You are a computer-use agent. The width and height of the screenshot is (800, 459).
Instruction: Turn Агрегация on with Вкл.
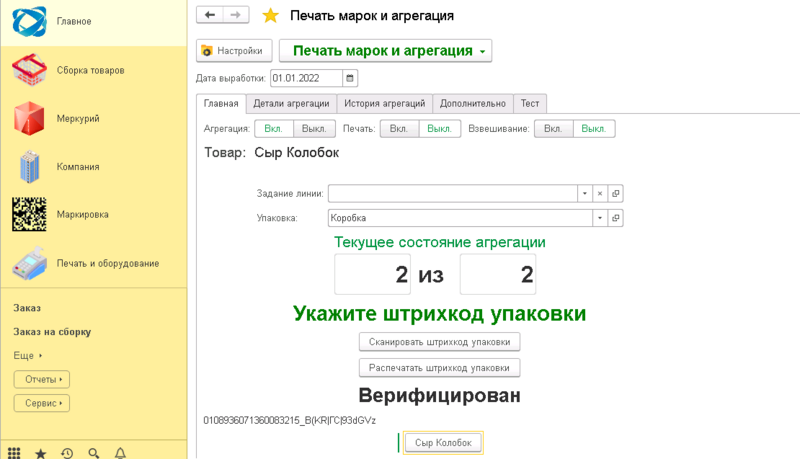point(274,129)
